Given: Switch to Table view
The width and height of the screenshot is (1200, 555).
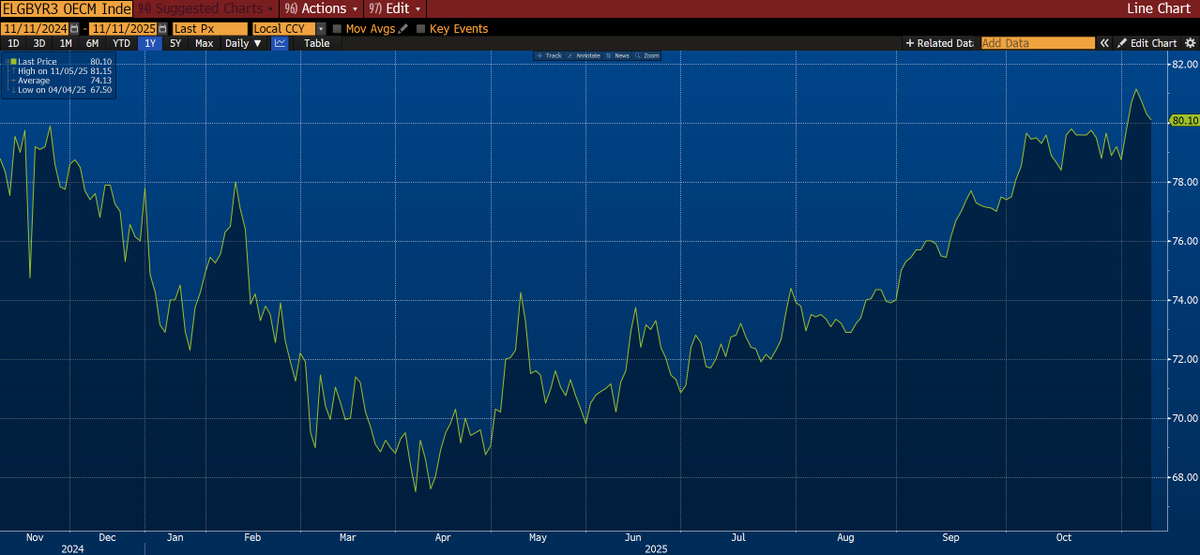Looking at the screenshot, I should [x=316, y=43].
